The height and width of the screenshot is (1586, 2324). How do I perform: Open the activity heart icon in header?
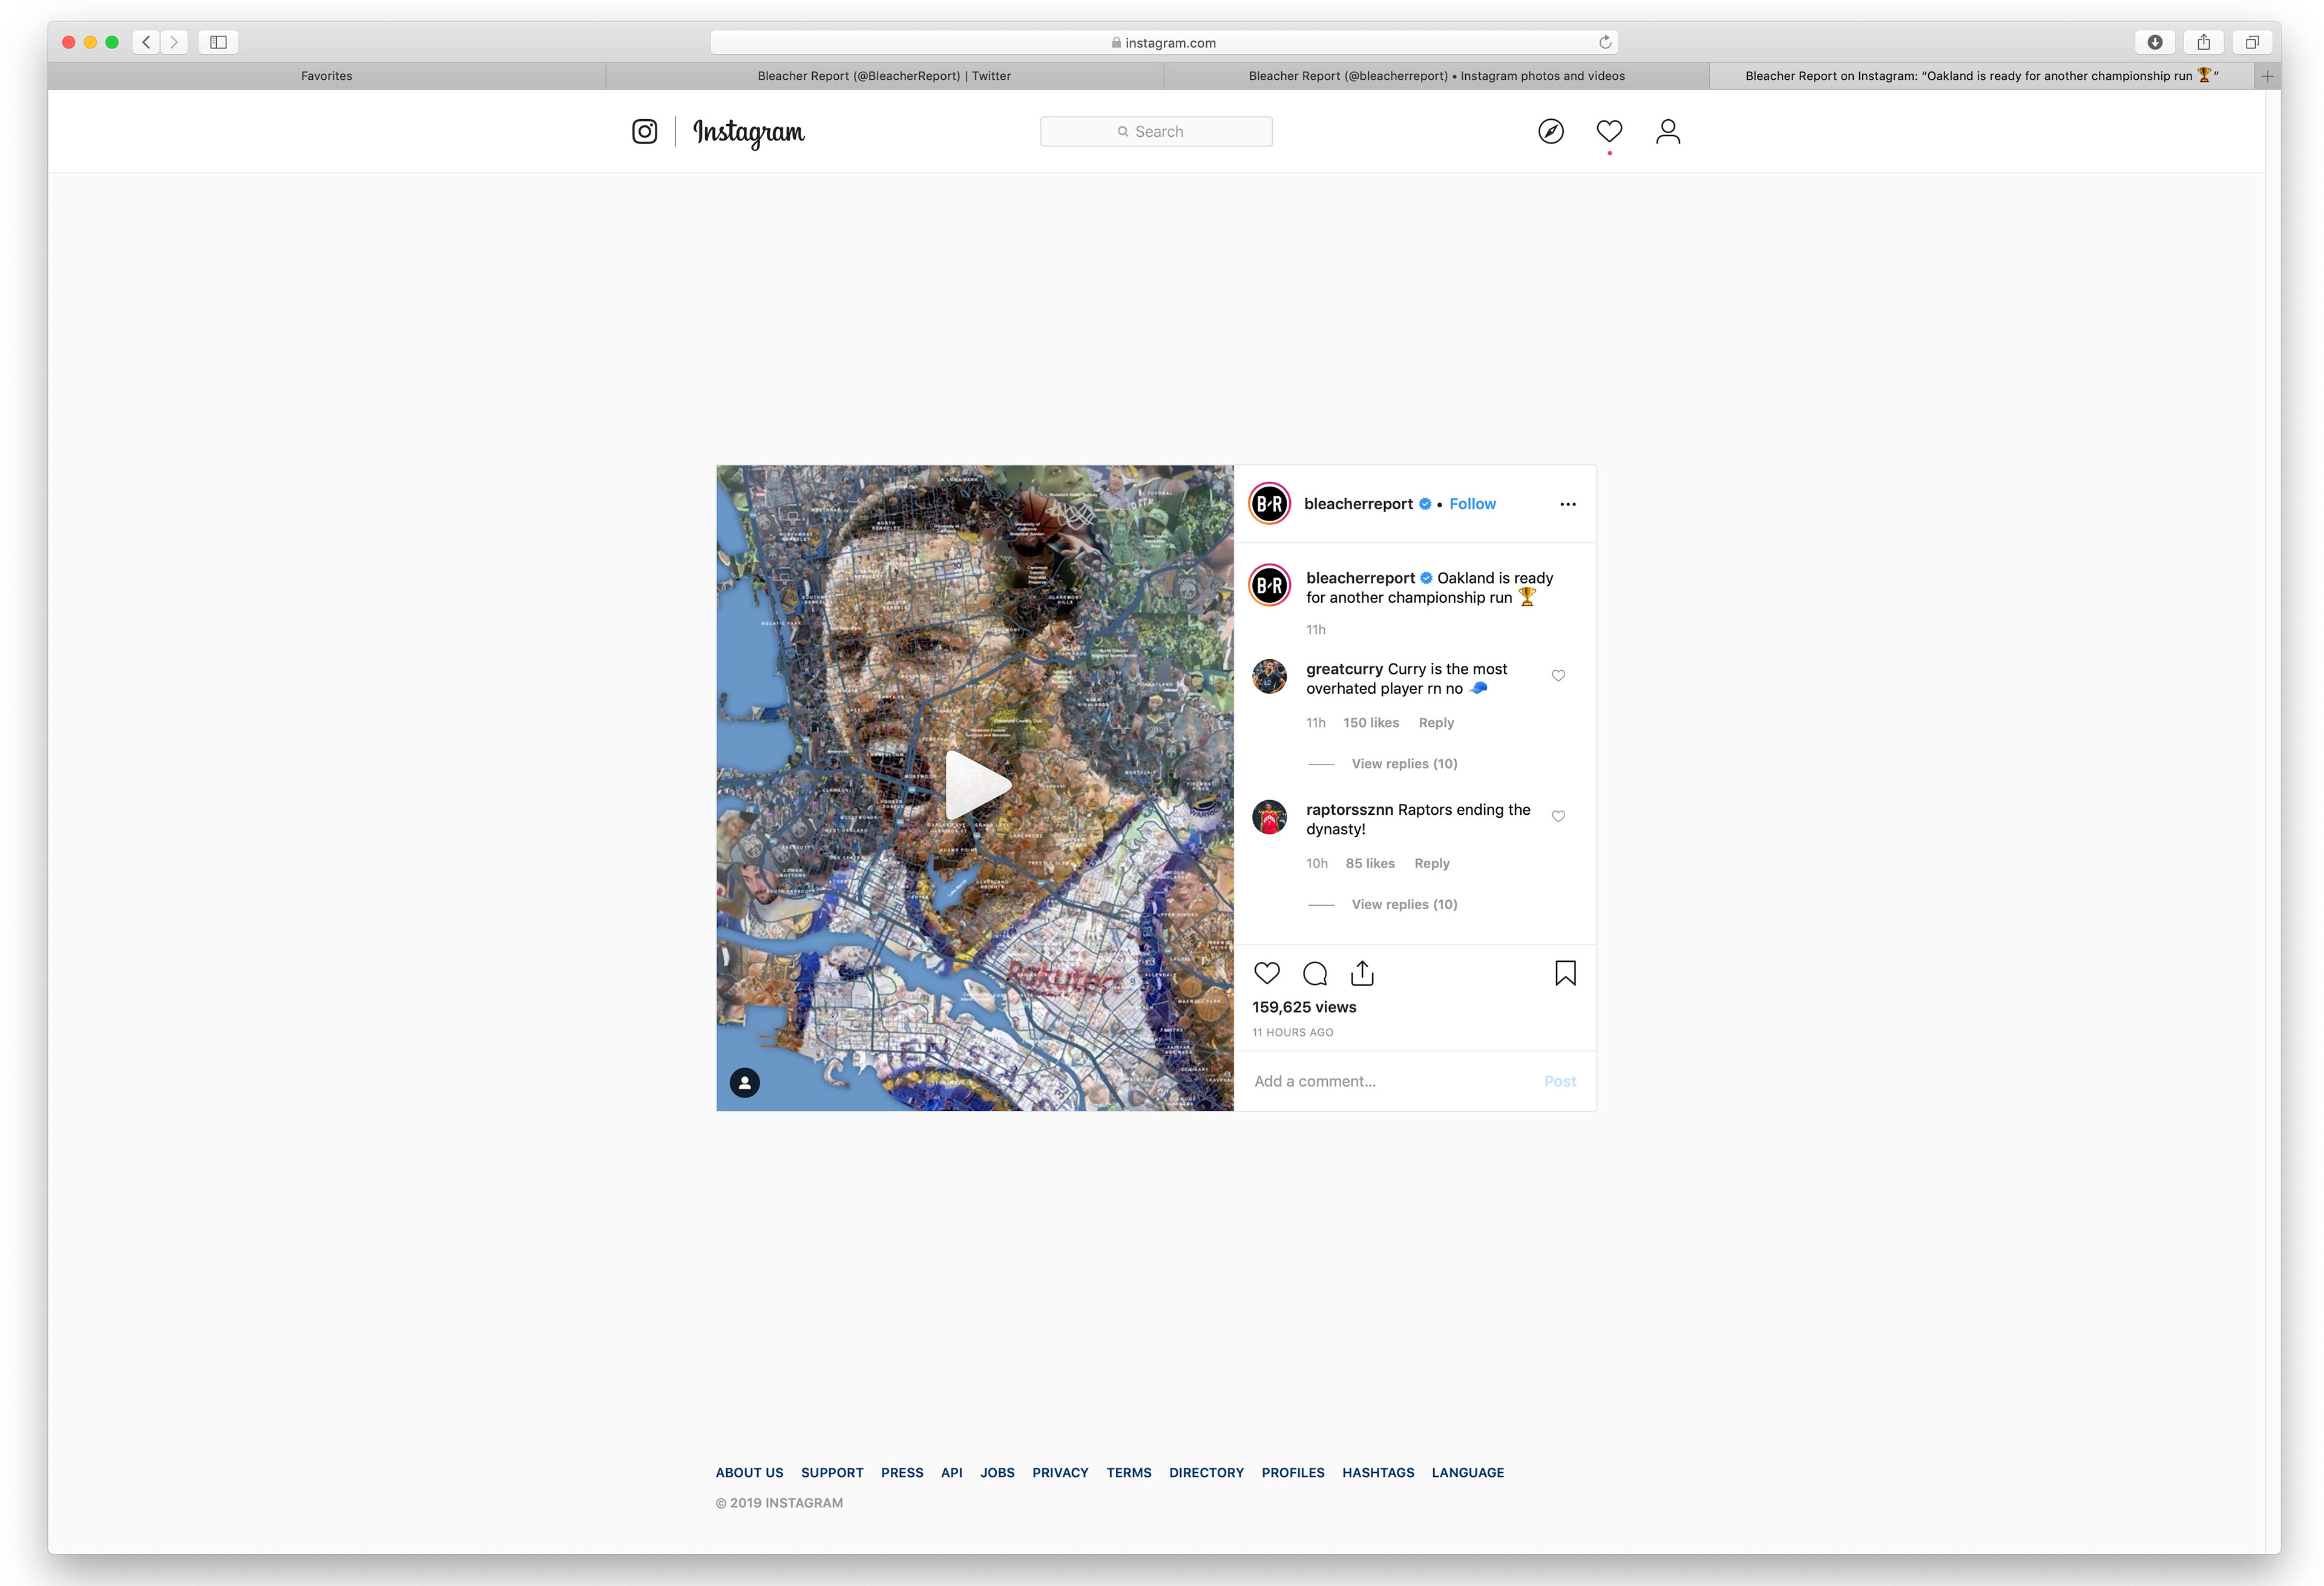click(1609, 131)
